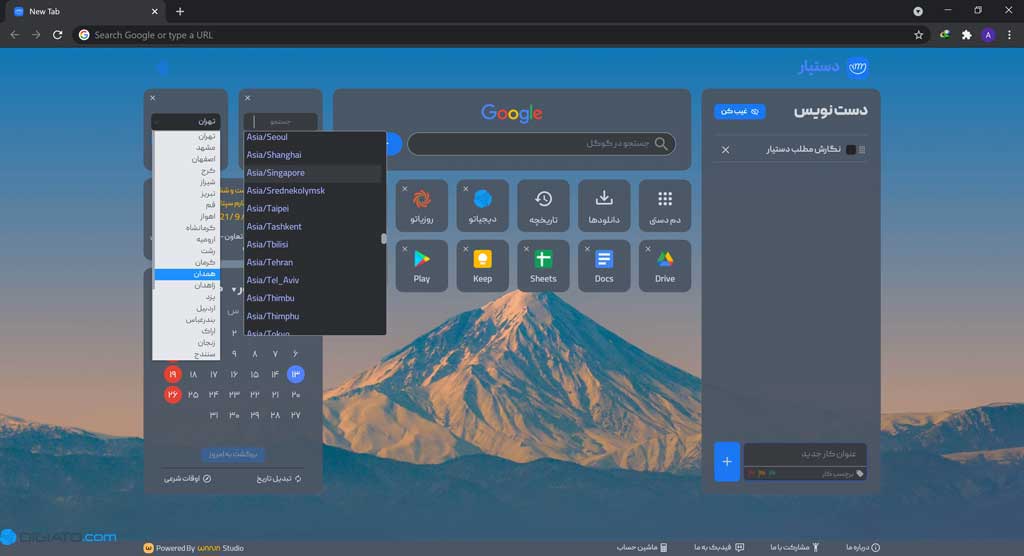Remove the Drive shortcut tile
Screen dimensions: 1024x556
(x=648, y=249)
